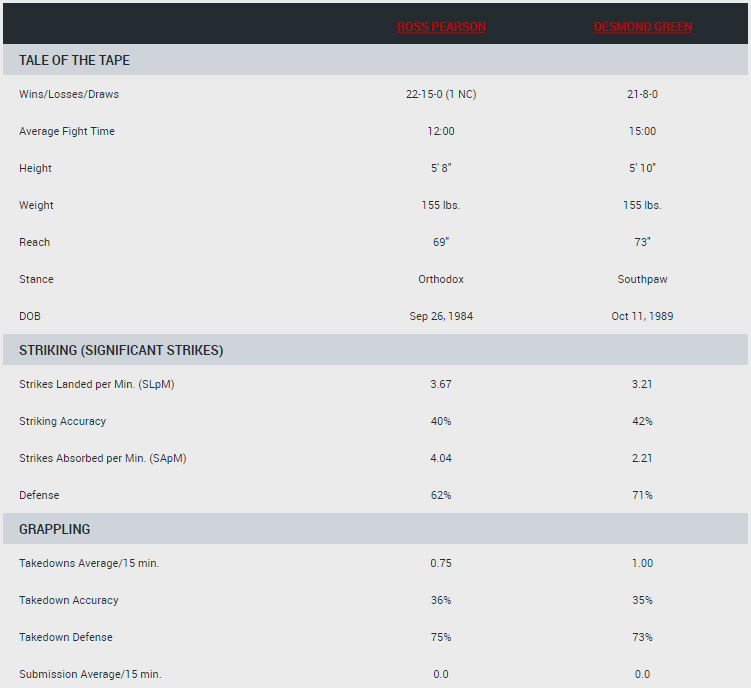Click the Orthodox stance value

(x=441, y=279)
